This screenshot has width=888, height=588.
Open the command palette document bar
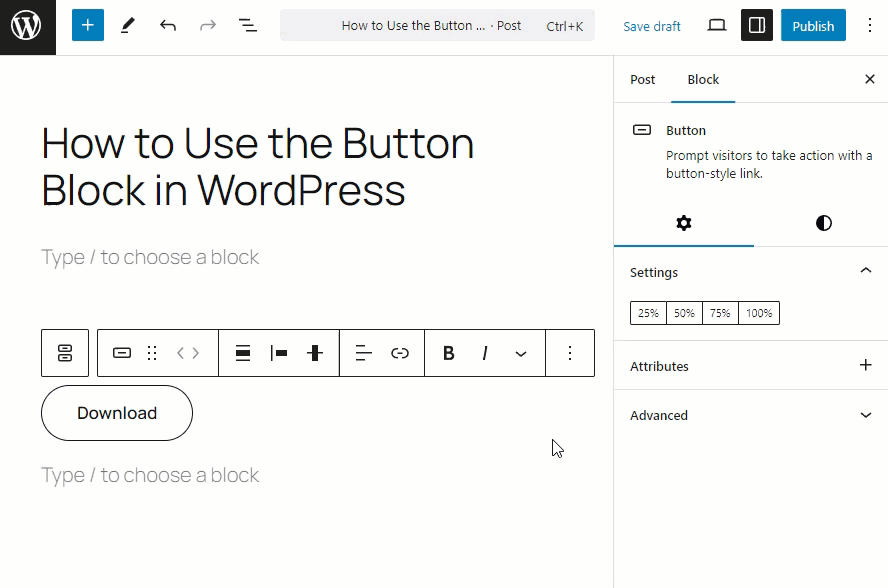pyautogui.click(x=437, y=25)
